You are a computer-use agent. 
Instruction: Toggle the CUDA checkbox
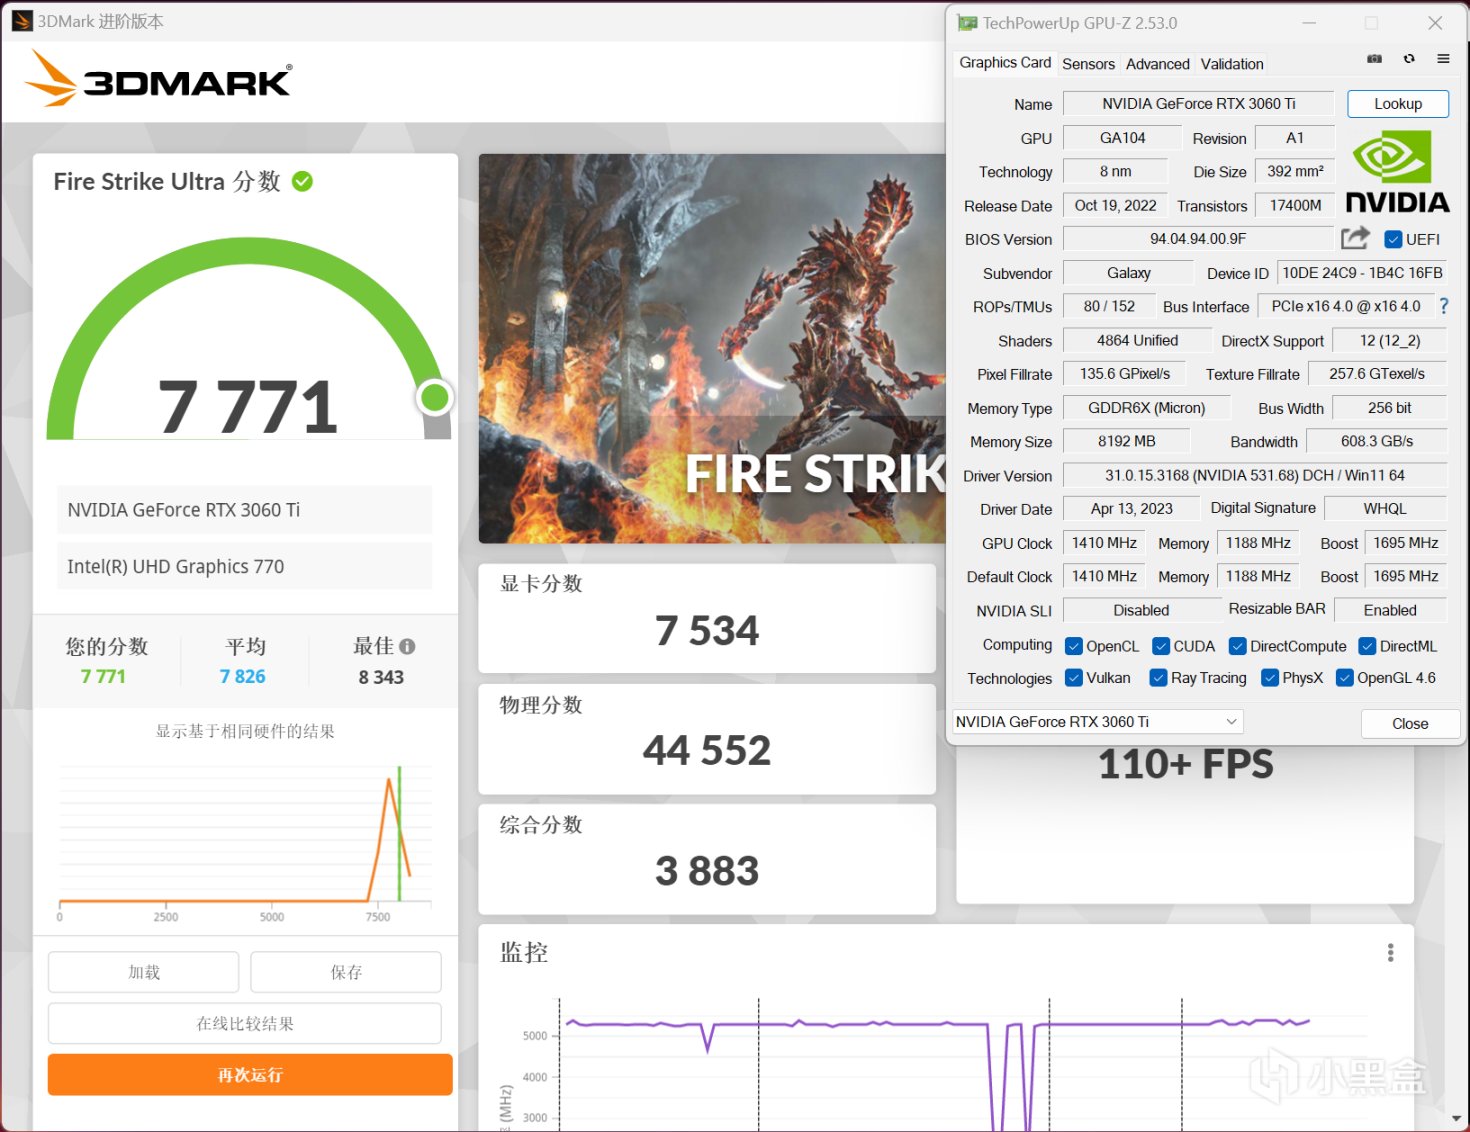(1161, 646)
